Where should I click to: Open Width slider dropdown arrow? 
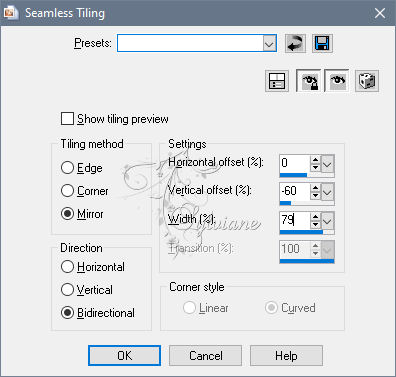tap(327, 220)
